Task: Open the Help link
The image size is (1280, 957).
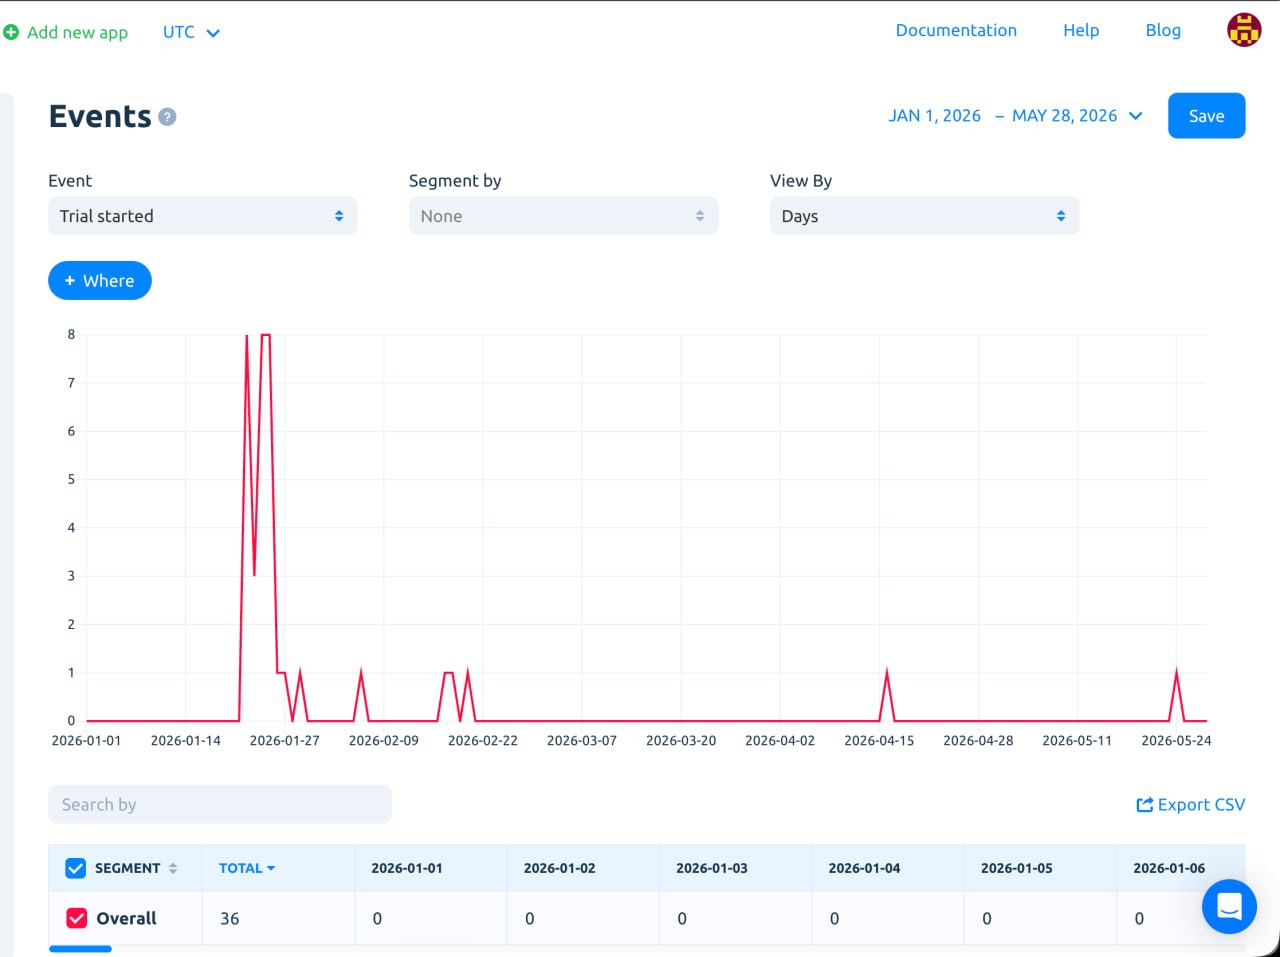Action: (1081, 30)
